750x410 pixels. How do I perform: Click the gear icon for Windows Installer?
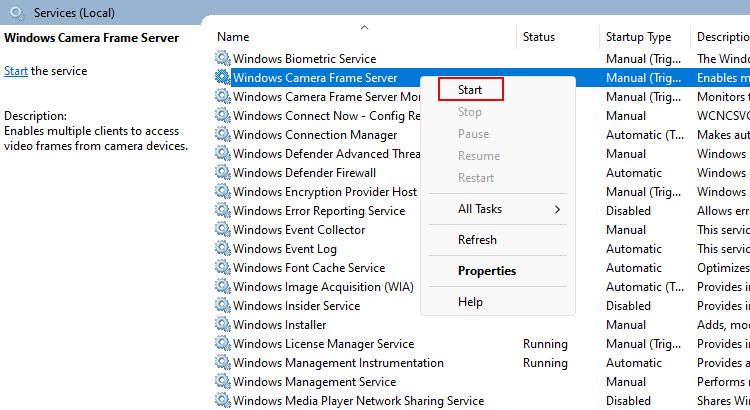222,325
